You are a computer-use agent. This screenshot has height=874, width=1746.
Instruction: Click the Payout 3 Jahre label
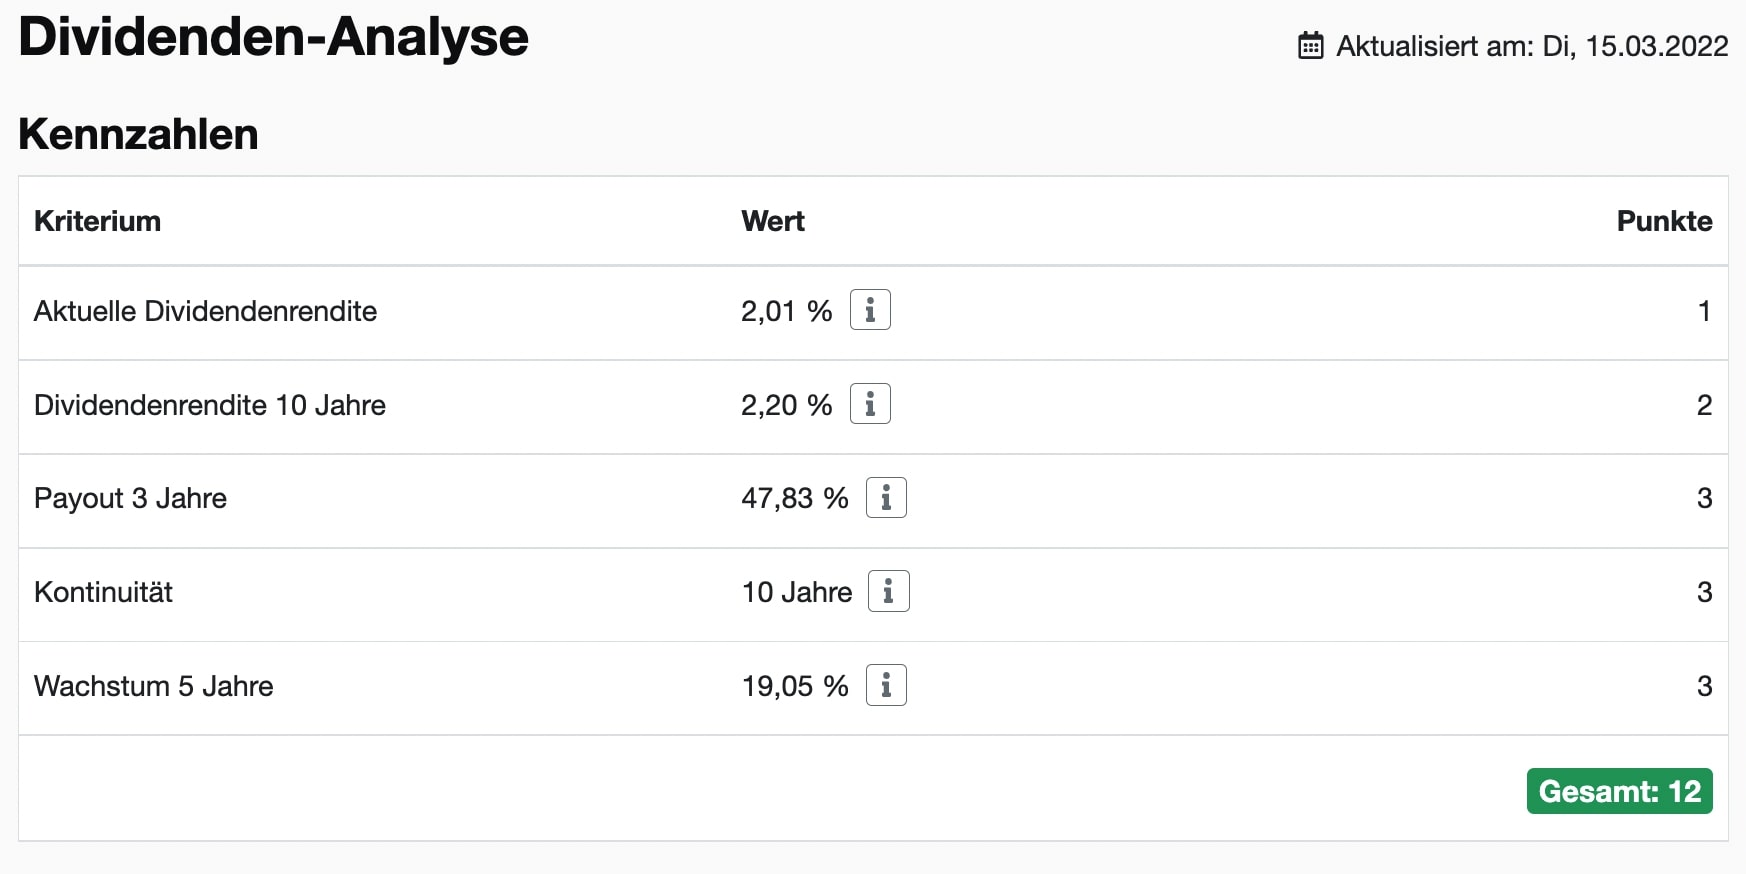(130, 499)
